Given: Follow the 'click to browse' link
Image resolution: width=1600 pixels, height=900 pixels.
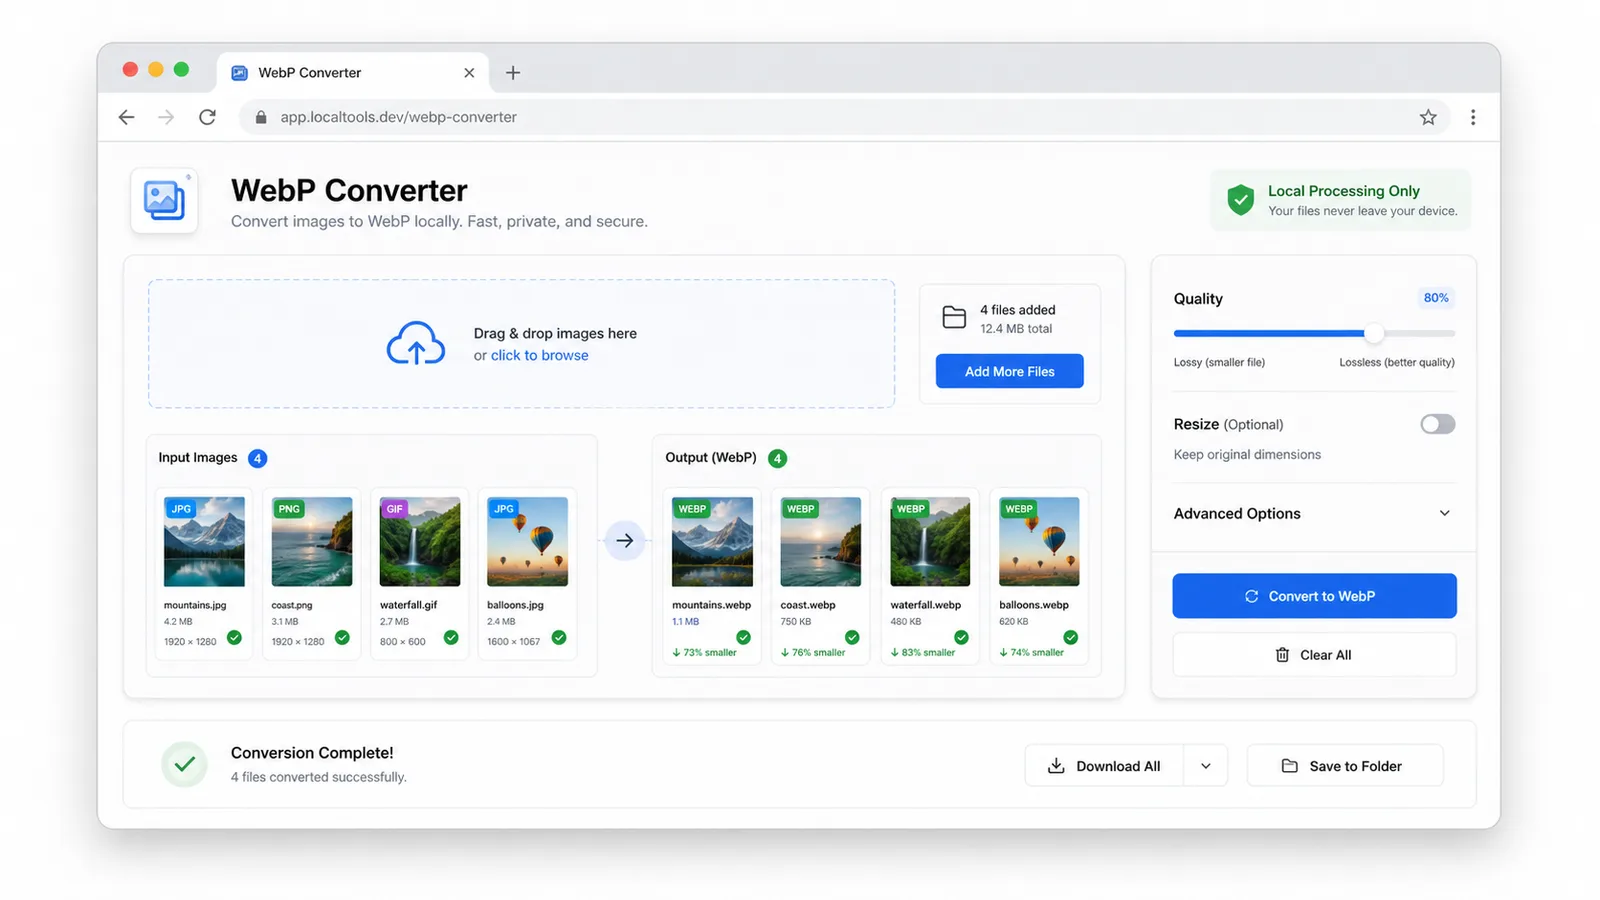Looking at the screenshot, I should (539, 355).
